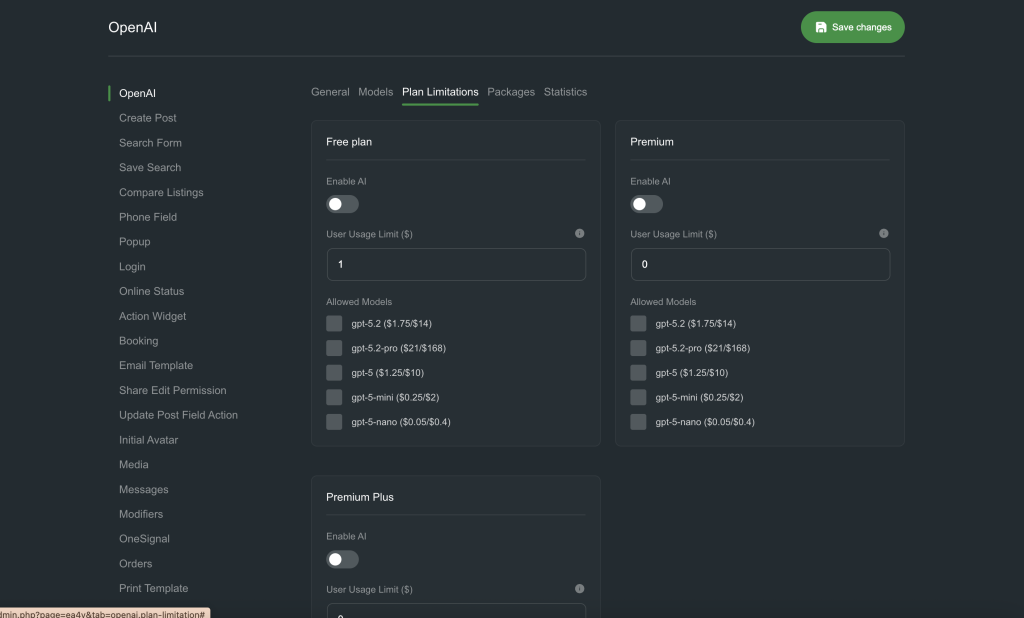Click the info icon in Premium Plus card

coord(579,589)
